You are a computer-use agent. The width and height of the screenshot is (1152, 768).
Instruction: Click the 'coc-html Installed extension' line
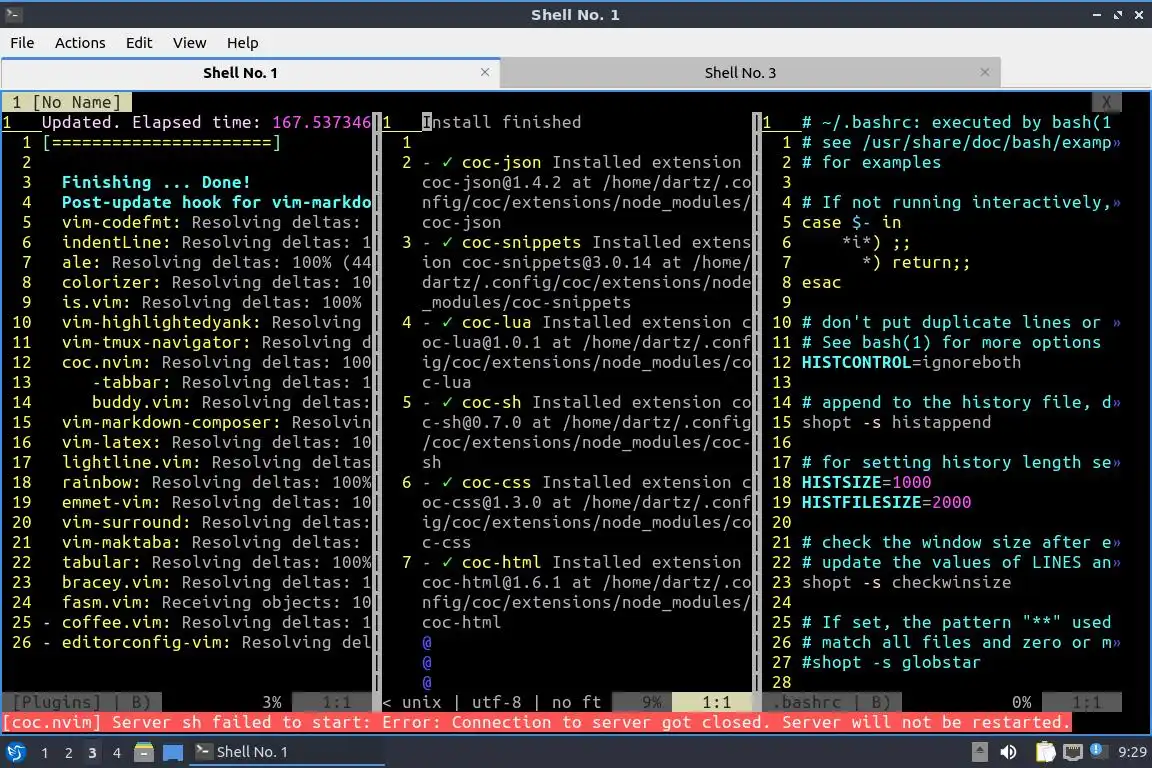coord(581,562)
